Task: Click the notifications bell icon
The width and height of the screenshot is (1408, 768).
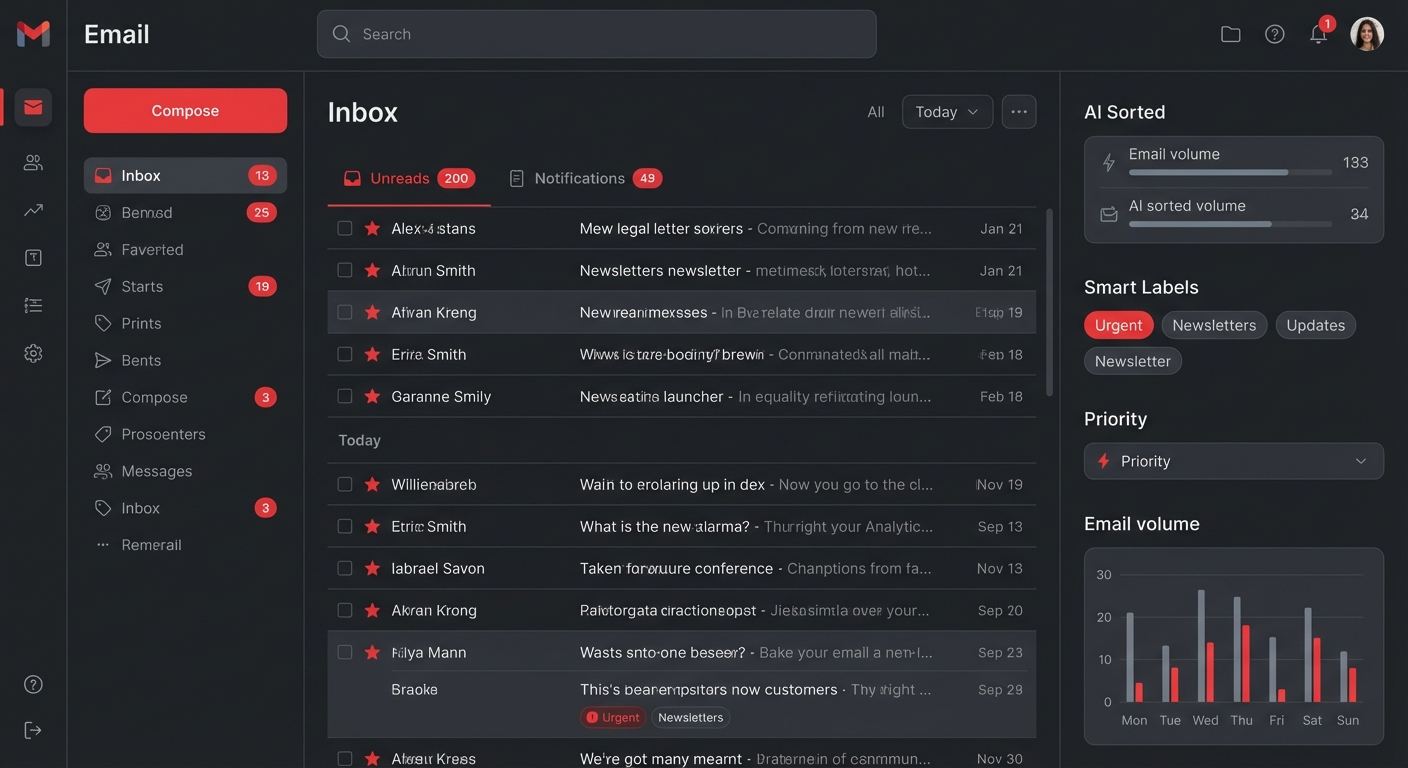Action: coord(1318,35)
